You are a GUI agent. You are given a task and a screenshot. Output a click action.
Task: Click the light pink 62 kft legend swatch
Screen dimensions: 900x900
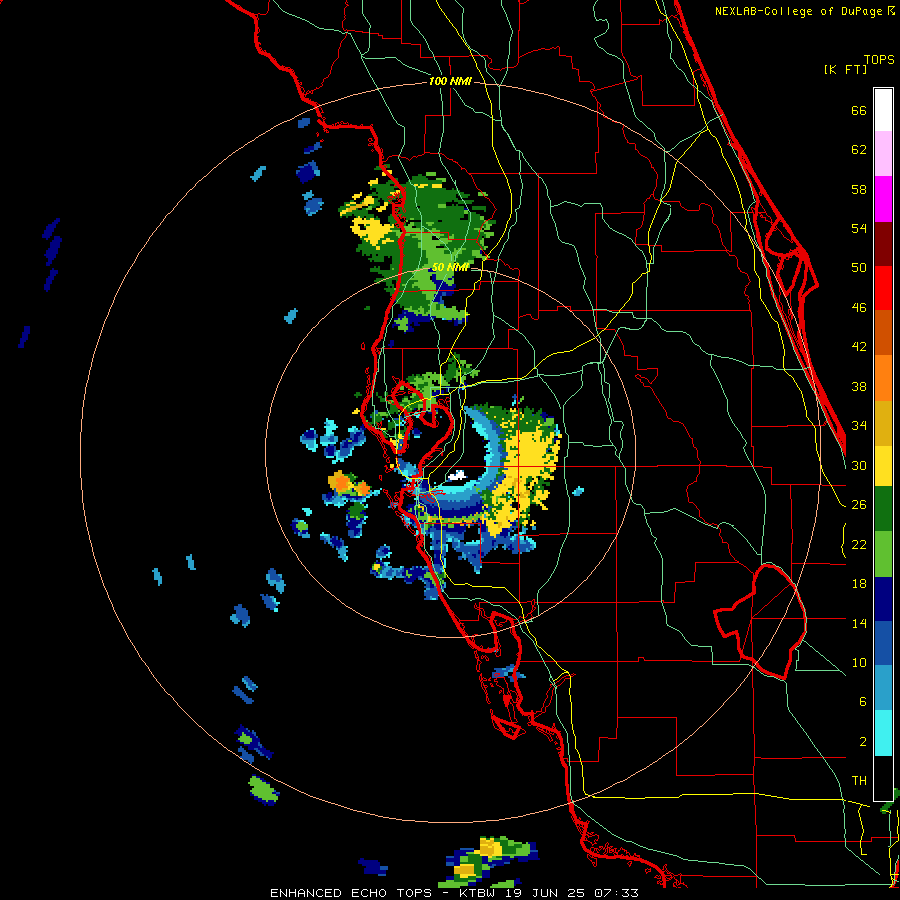point(883,154)
